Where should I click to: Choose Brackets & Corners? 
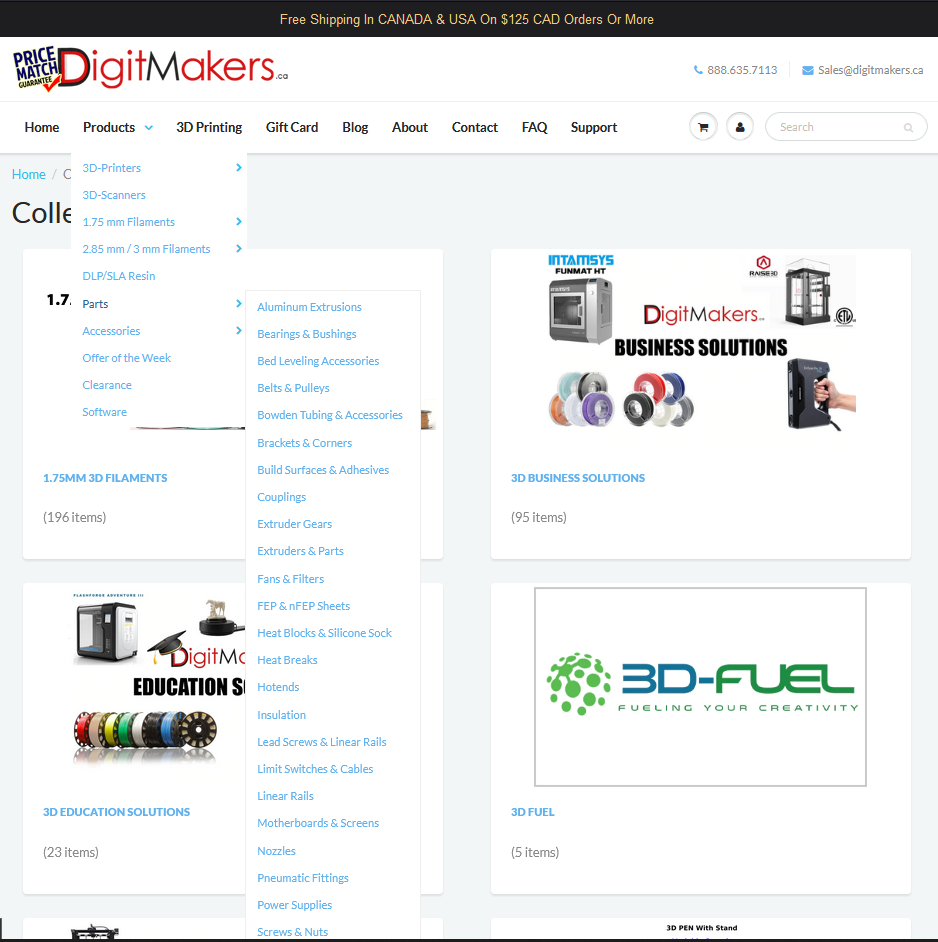[305, 443]
